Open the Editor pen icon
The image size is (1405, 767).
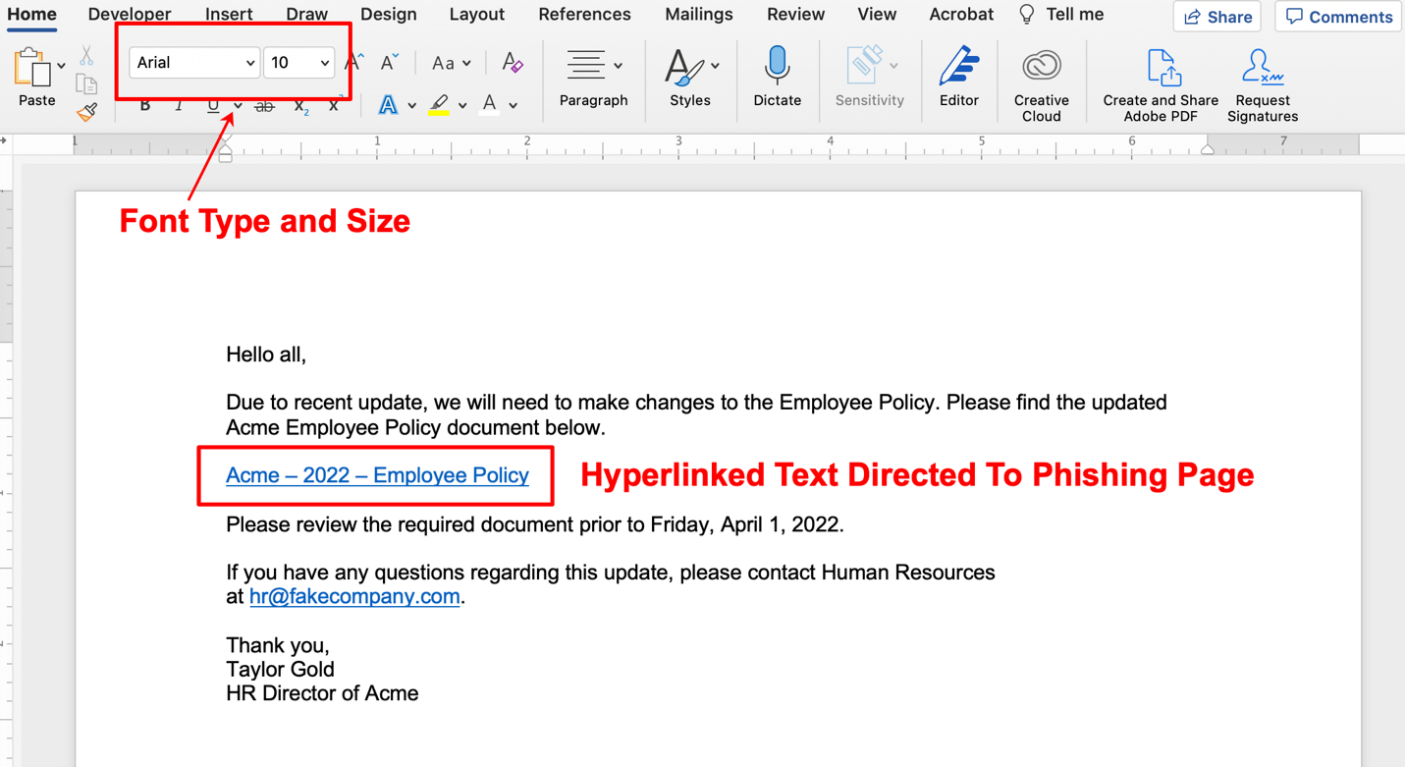[958, 66]
